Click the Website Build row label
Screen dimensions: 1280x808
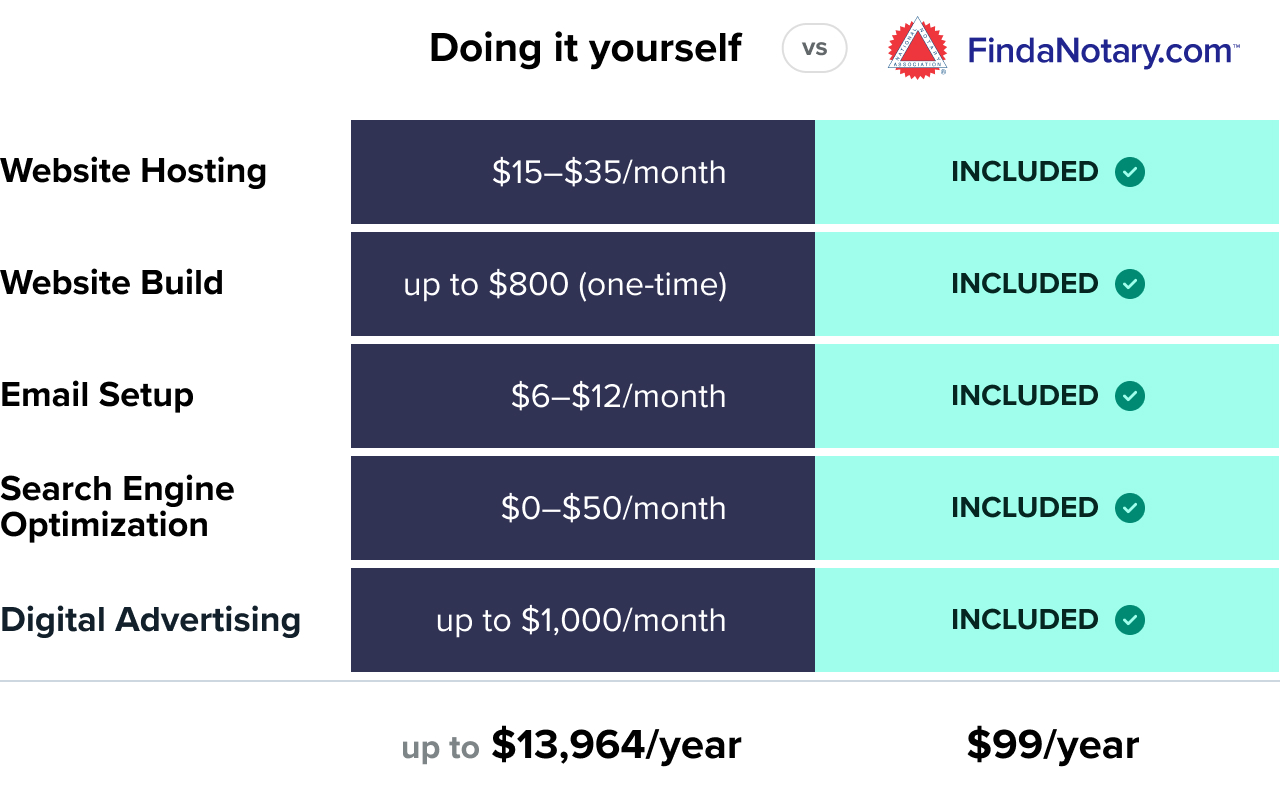(x=112, y=283)
